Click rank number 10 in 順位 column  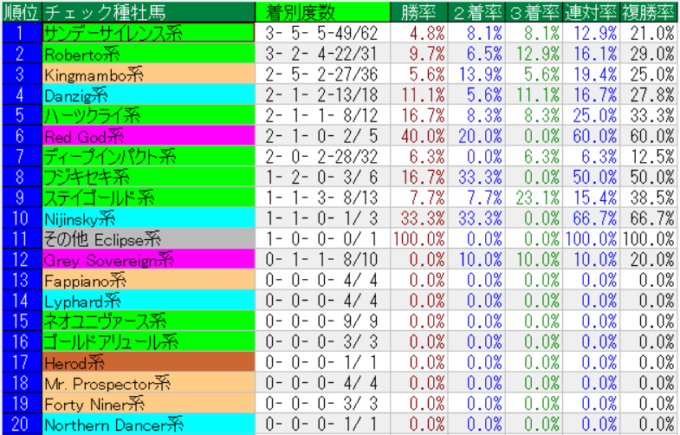coord(20,218)
